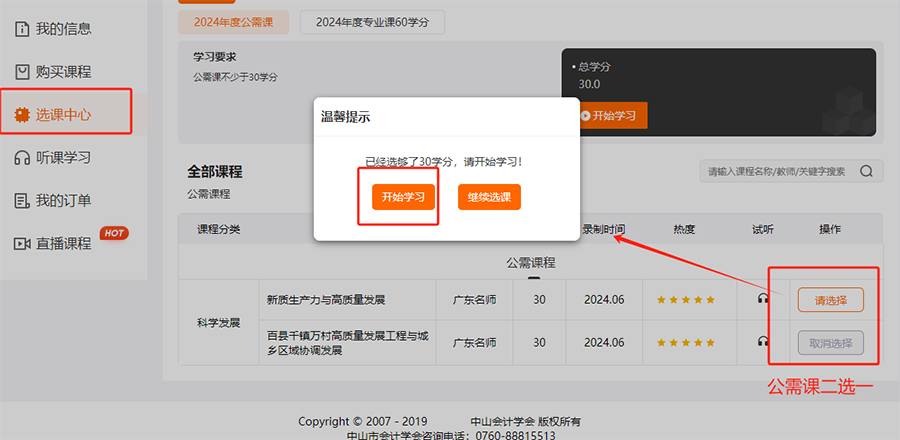Click the 听课学习 headphone icon in sidebar
Image resolution: width=900 pixels, height=440 pixels.
coord(21,158)
